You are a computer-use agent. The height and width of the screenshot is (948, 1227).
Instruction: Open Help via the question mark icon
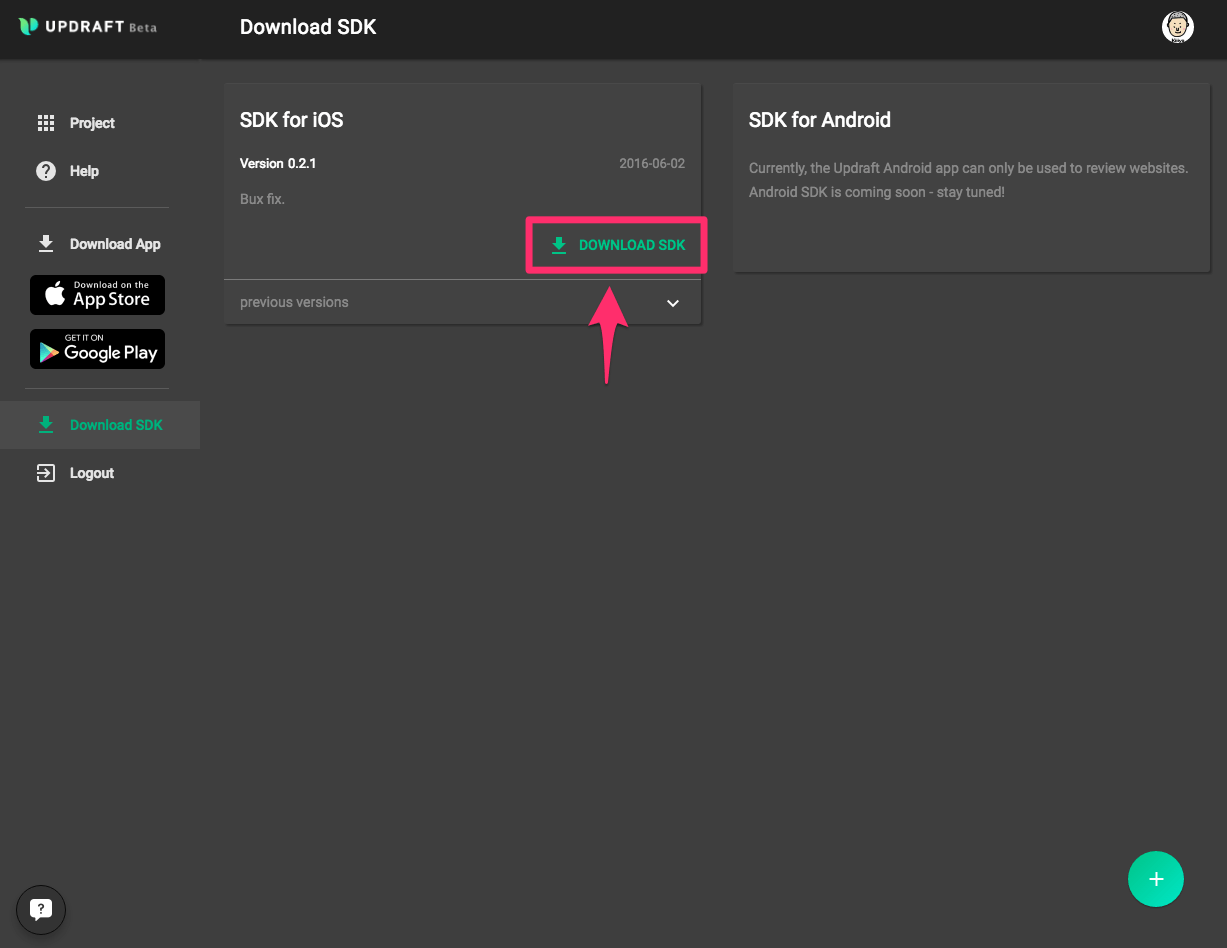point(46,171)
